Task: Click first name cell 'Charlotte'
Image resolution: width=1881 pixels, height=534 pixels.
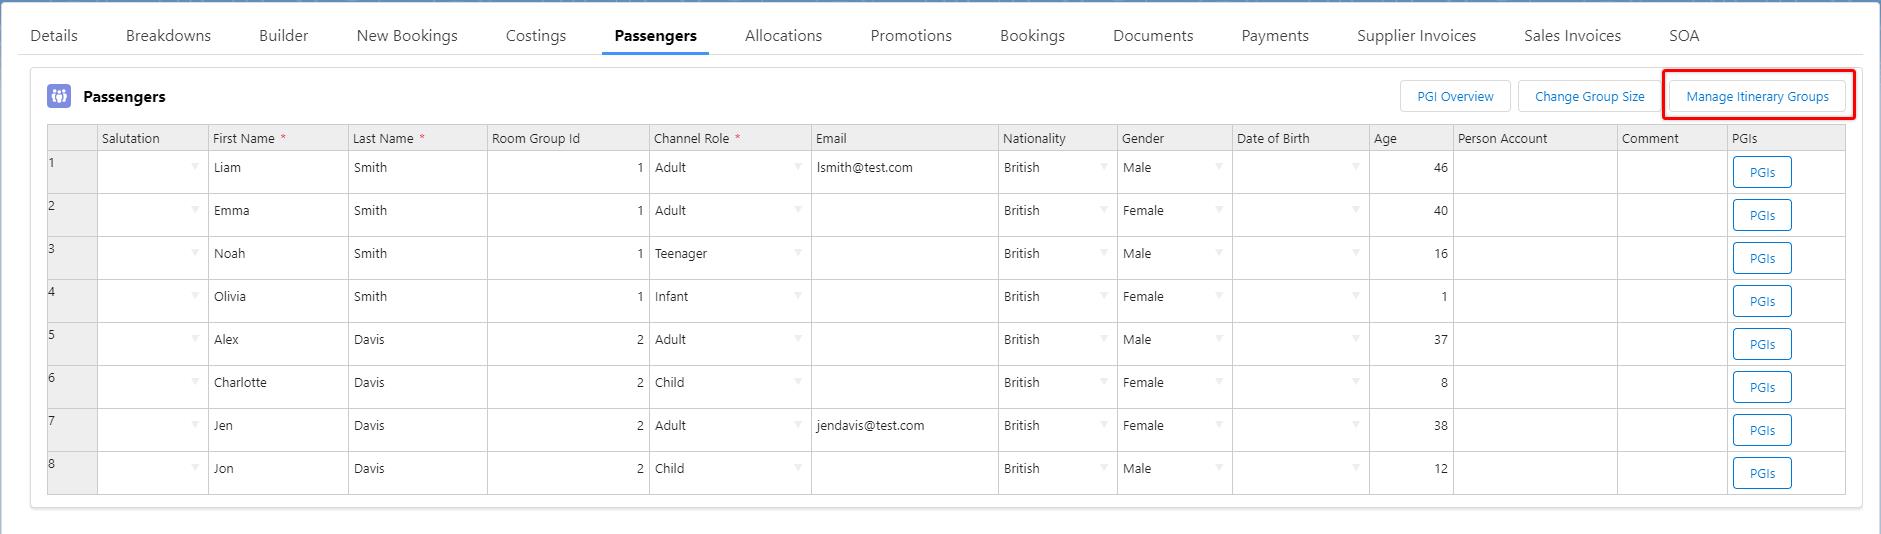Action: [278, 387]
